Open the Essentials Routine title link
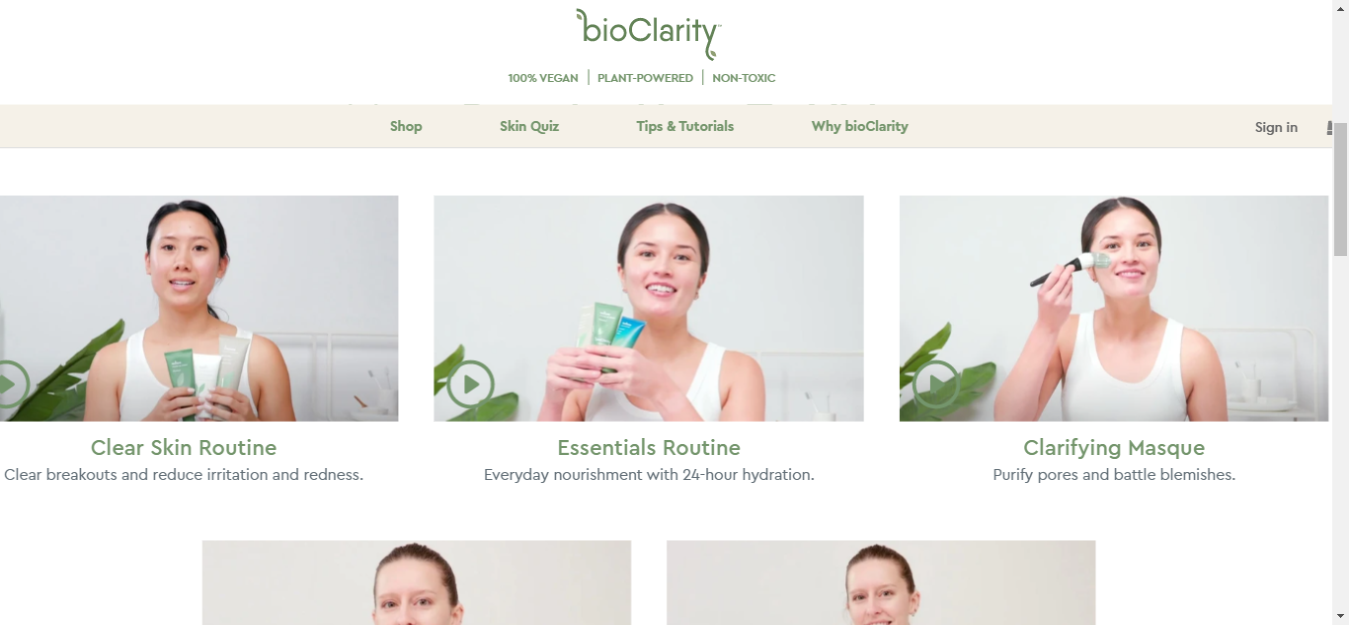 point(649,448)
